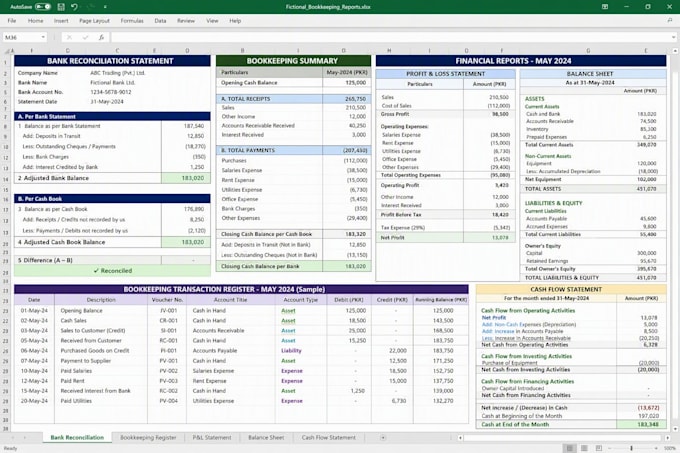The width and height of the screenshot is (680, 453).
Task: Click the vertical scrollbar up arrow
Action: (x=675, y=51)
